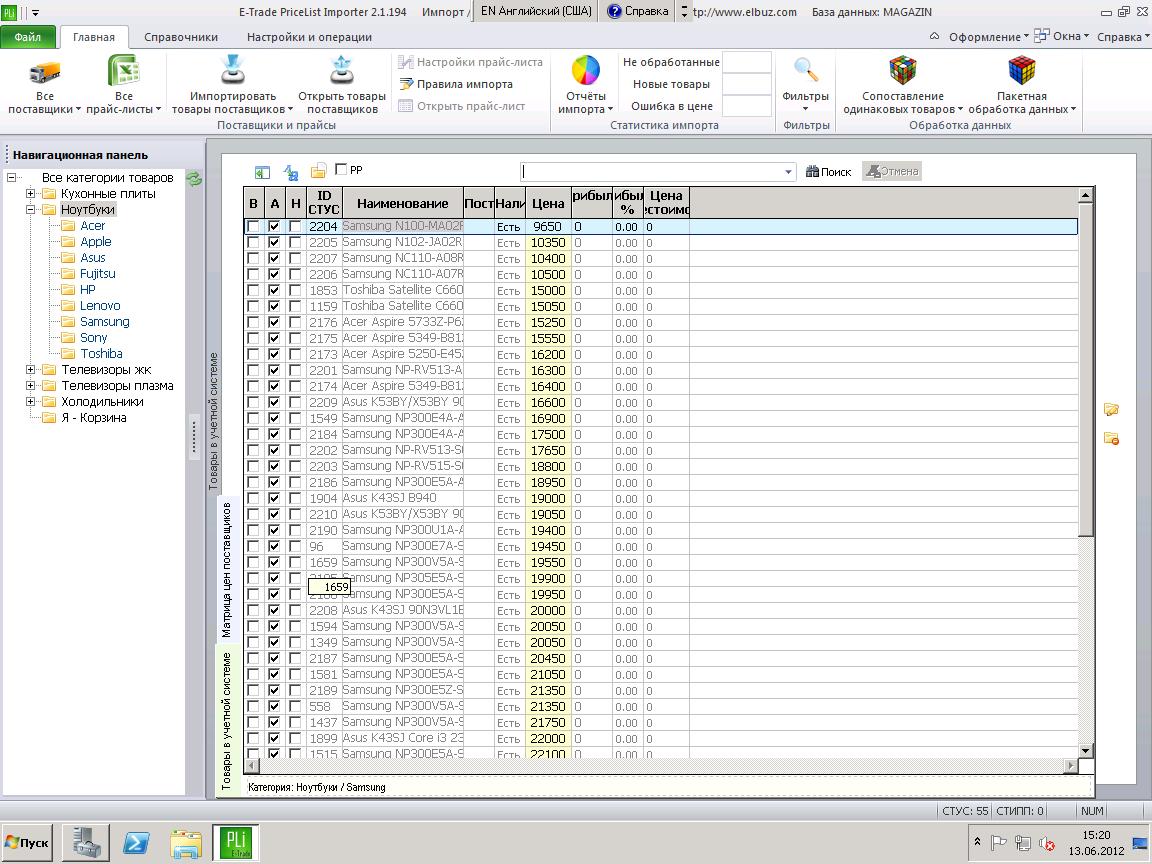The height and width of the screenshot is (864, 1152).
Task: Click the grid vertical scrollbar thumb
Action: (x=1085, y=370)
